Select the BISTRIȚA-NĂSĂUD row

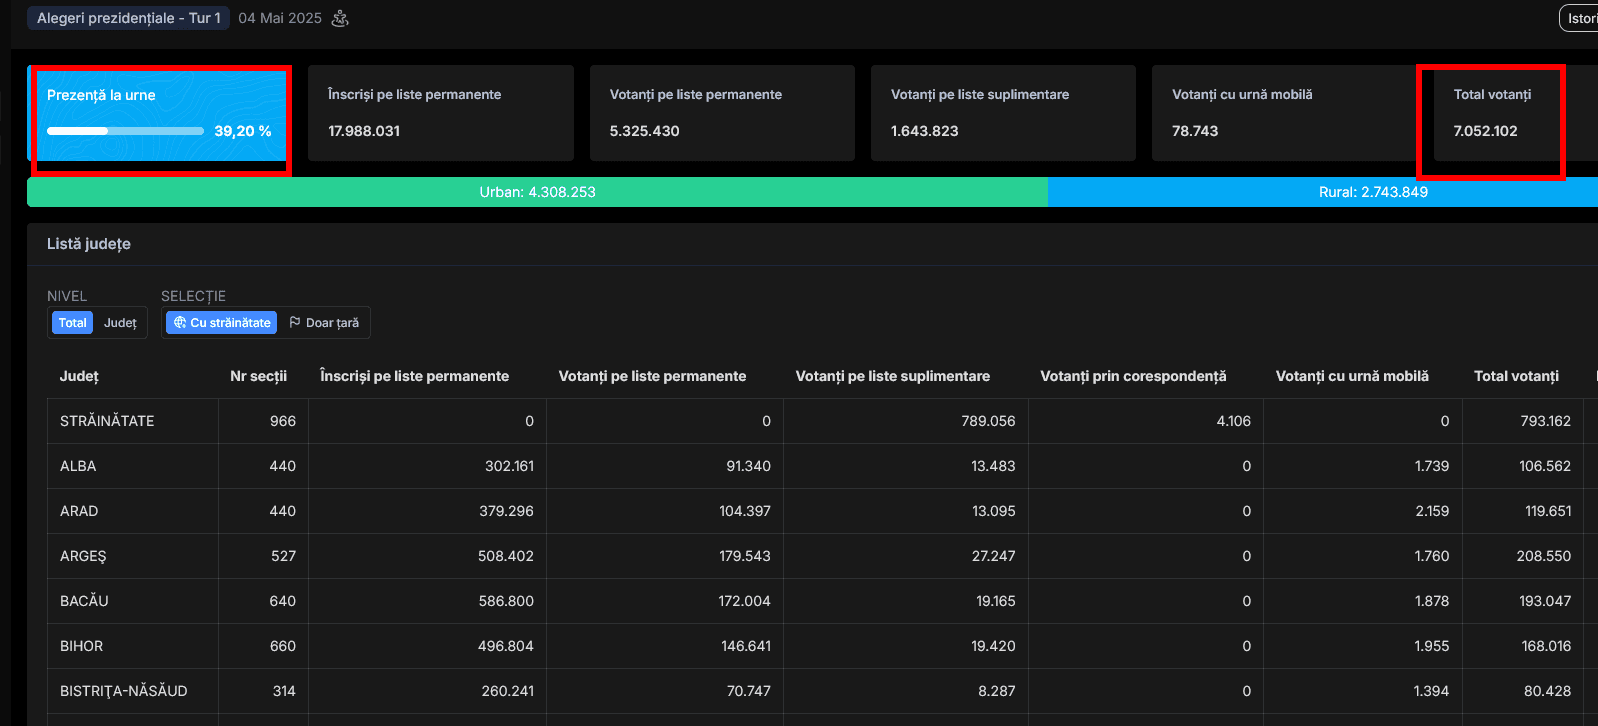pos(123,691)
